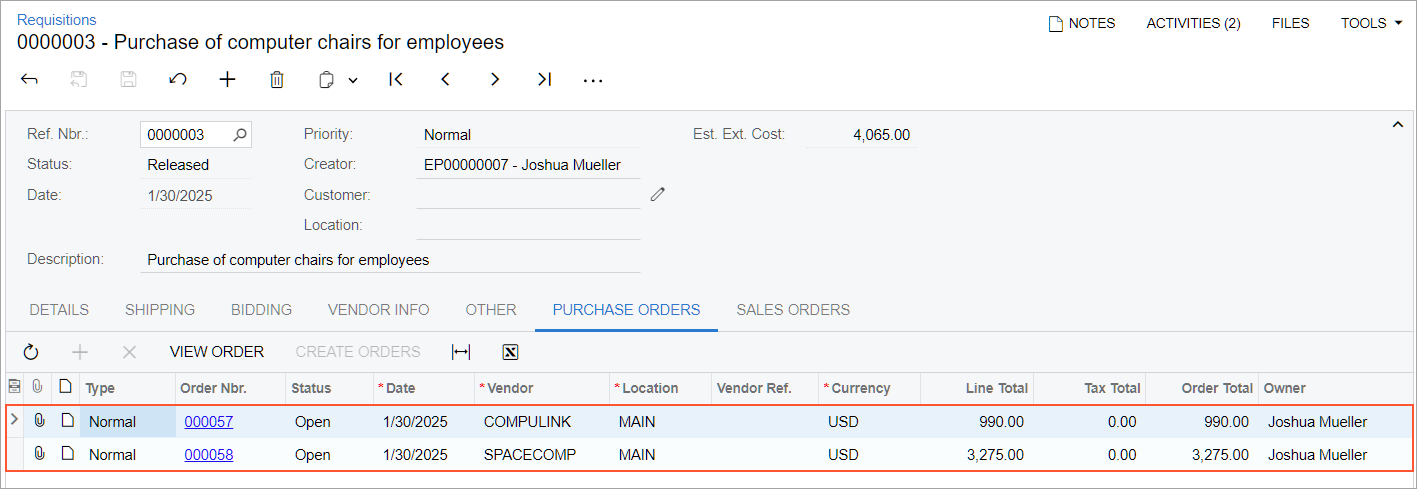The image size is (1417, 489).
Task: Collapse the requisition summary panel
Action: pyautogui.click(x=1397, y=124)
